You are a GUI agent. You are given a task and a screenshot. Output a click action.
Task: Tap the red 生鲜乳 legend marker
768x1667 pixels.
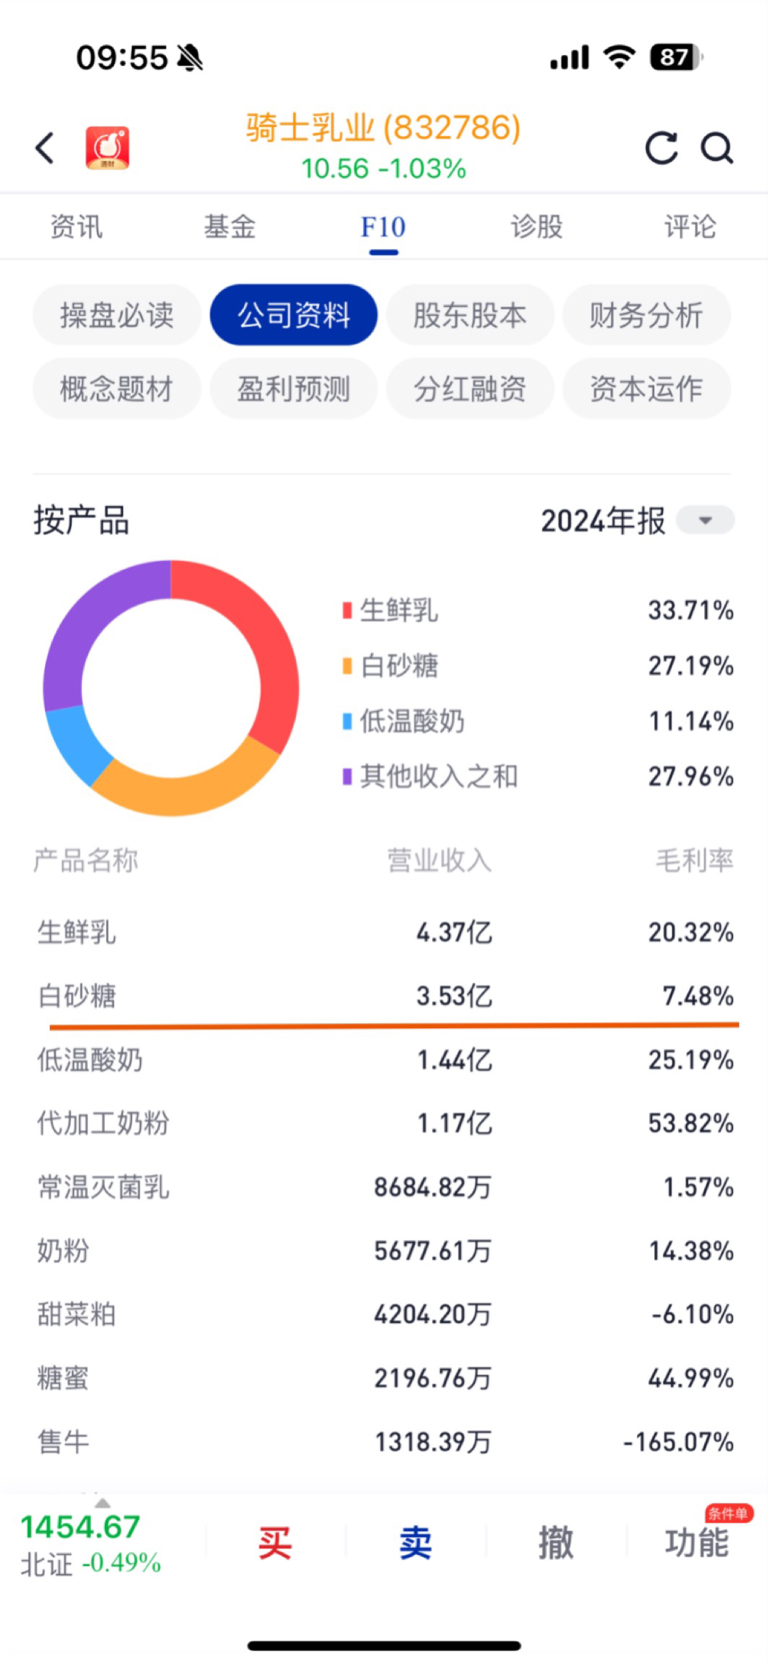click(x=347, y=610)
